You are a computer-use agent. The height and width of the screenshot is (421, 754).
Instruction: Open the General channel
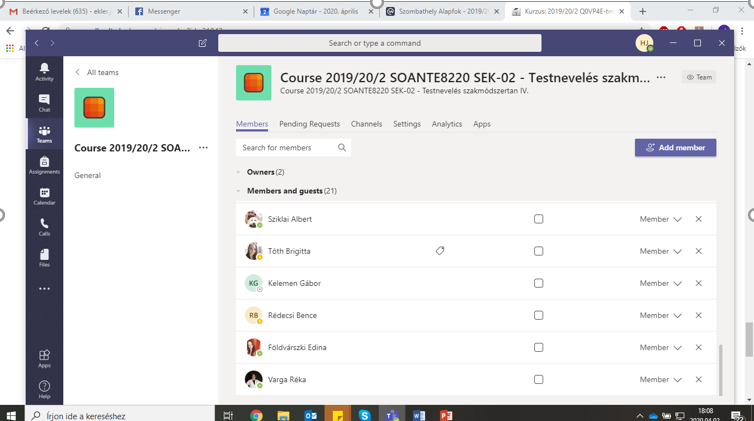[88, 175]
